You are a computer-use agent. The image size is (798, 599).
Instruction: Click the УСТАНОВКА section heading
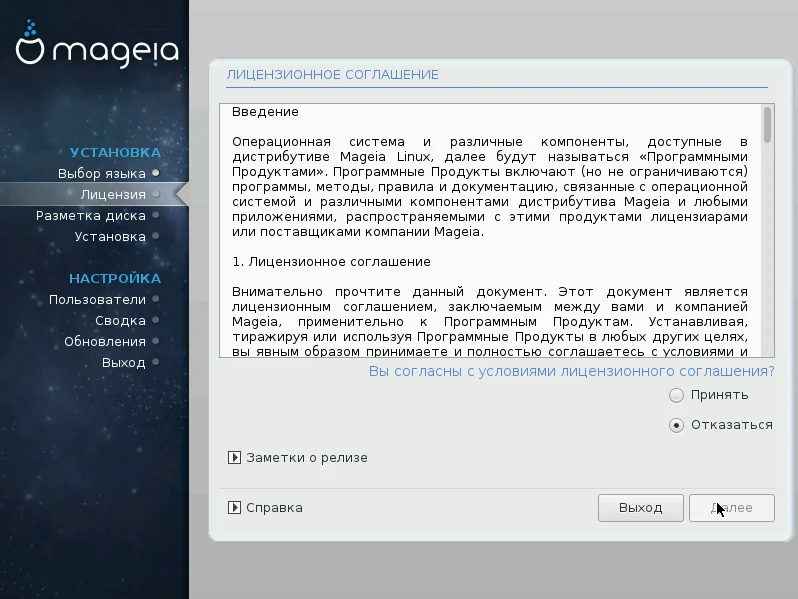pyautogui.click(x=116, y=153)
